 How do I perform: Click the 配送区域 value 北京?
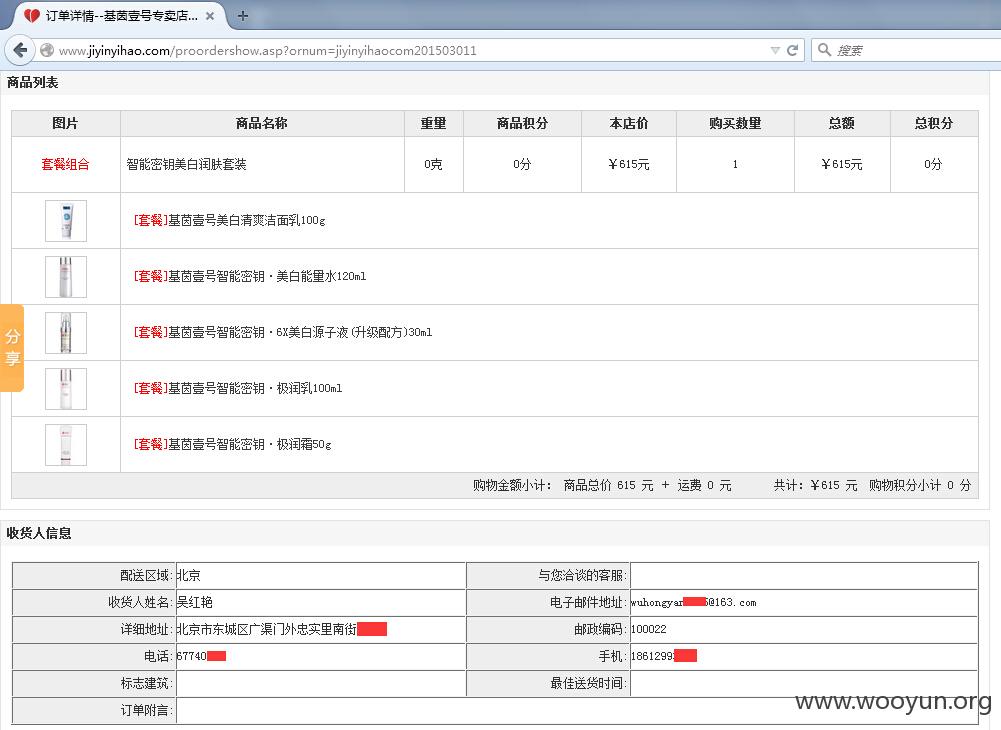coord(188,575)
